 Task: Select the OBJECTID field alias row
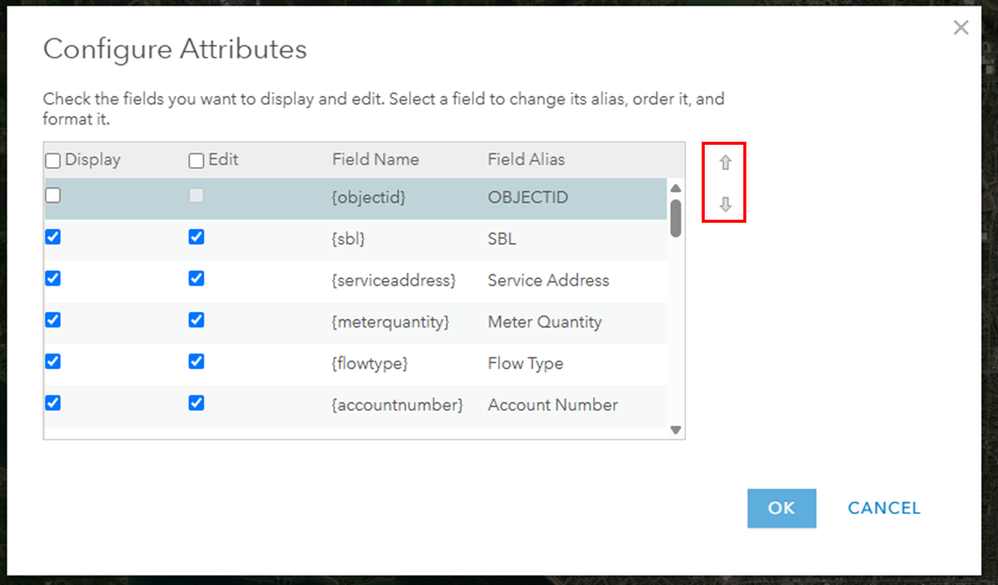[x=527, y=197]
